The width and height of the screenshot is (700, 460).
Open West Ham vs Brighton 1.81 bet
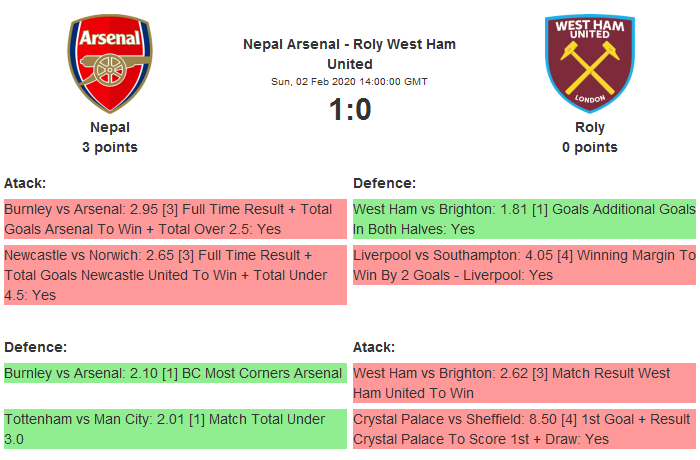tap(523, 219)
